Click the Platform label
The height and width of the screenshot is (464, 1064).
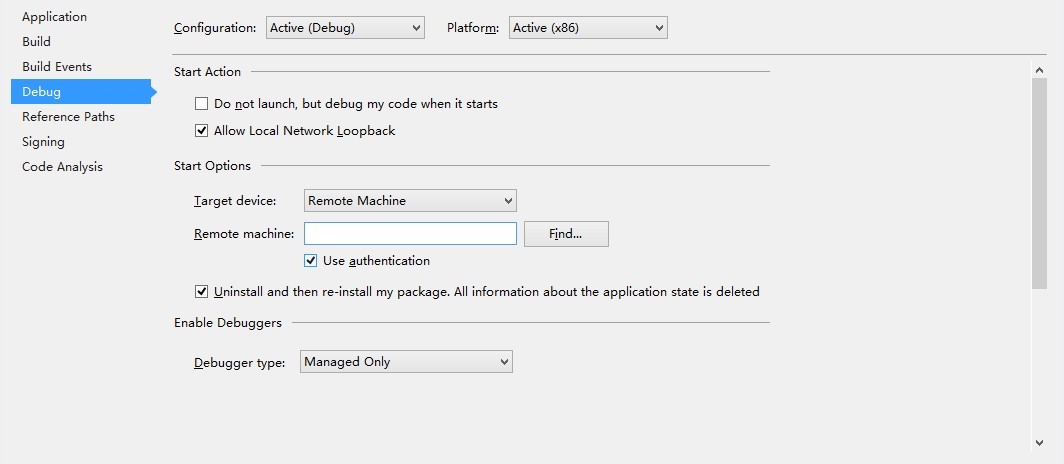click(x=473, y=28)
